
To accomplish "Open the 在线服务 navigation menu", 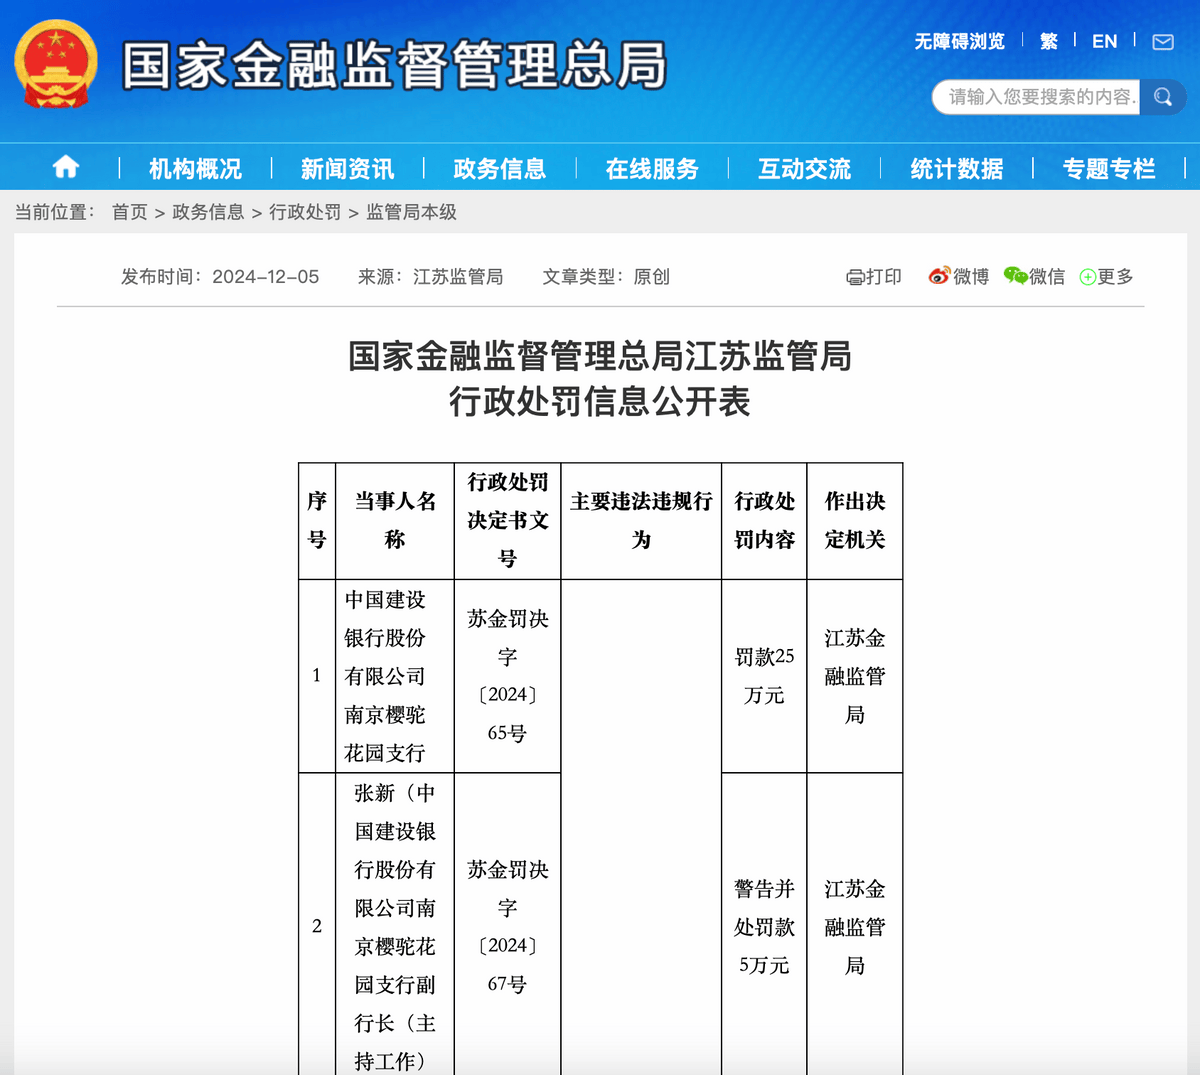I will [x=652, y=169].
